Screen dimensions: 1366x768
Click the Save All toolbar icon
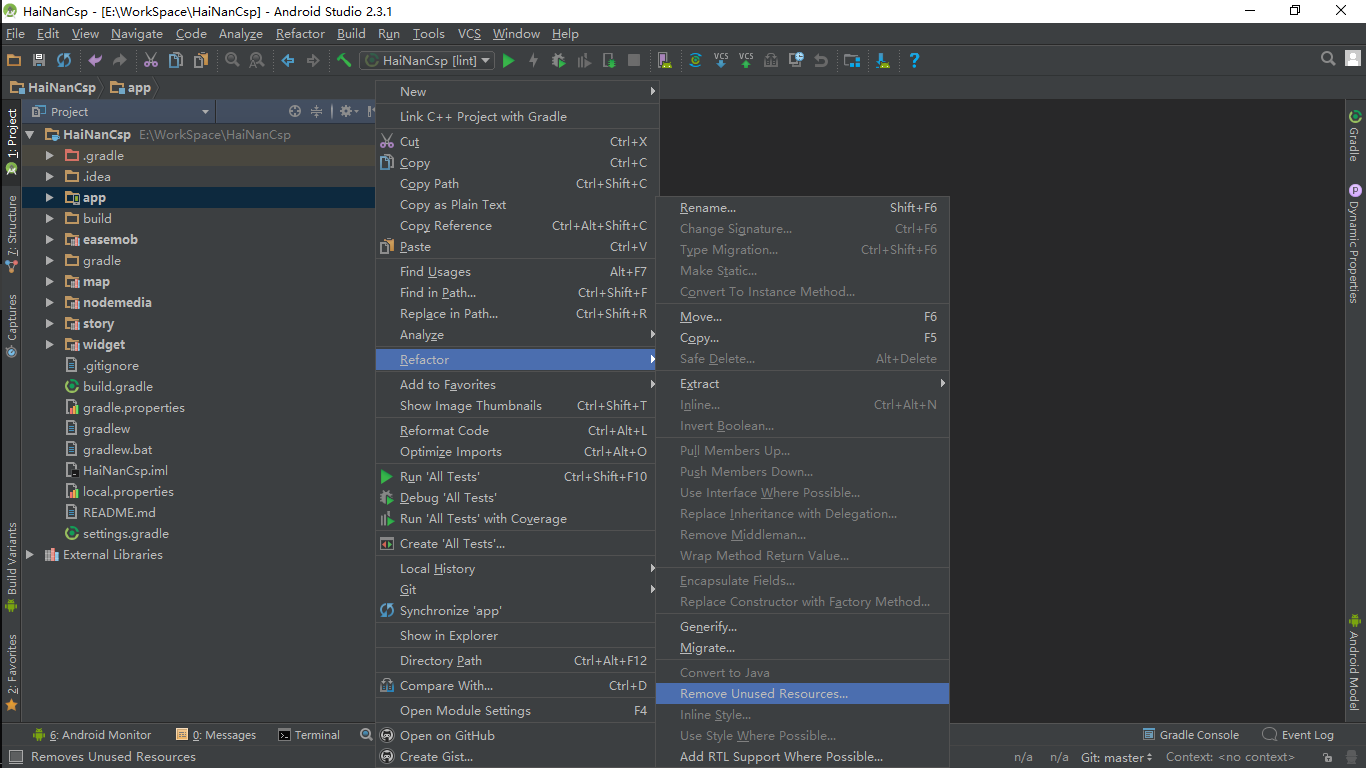coord(39,60)
